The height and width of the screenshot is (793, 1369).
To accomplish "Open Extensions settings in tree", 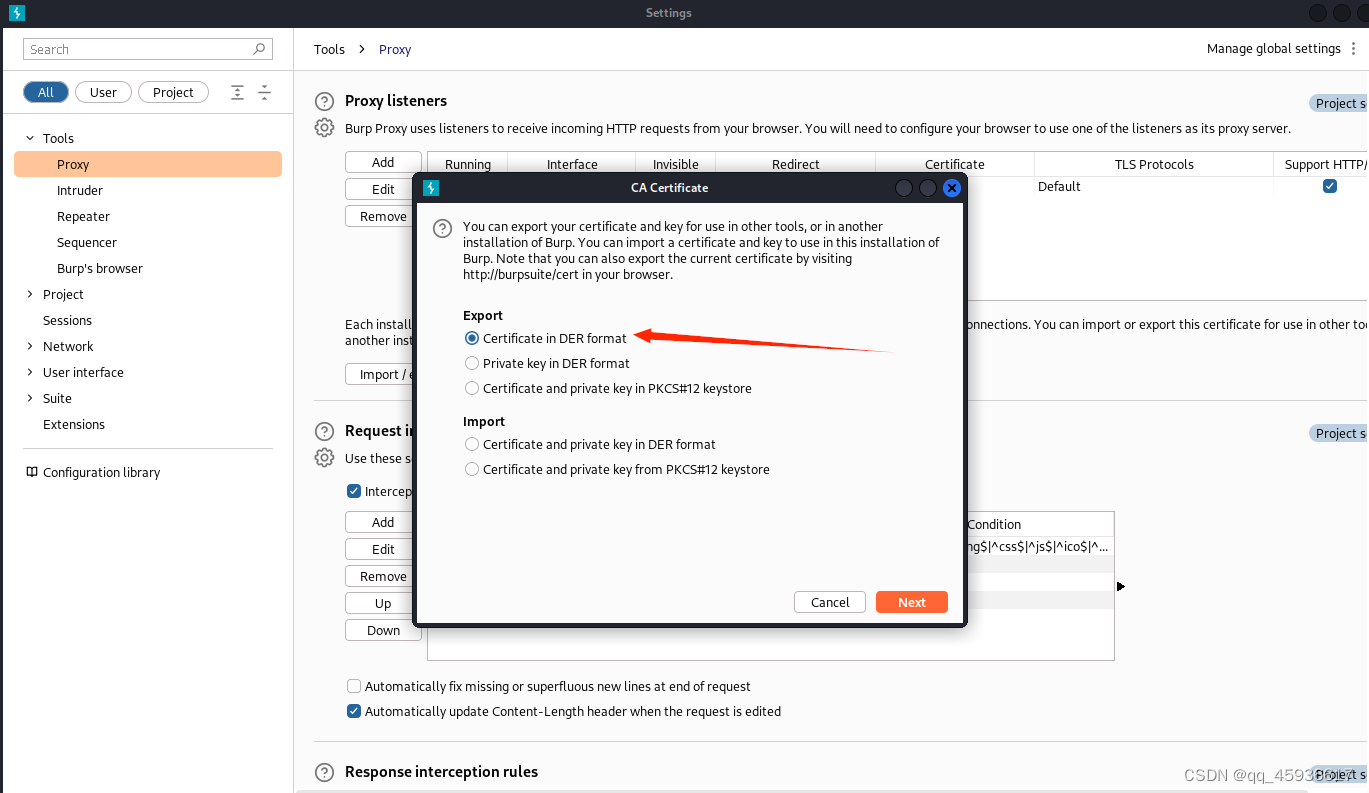I will [74, 424].
